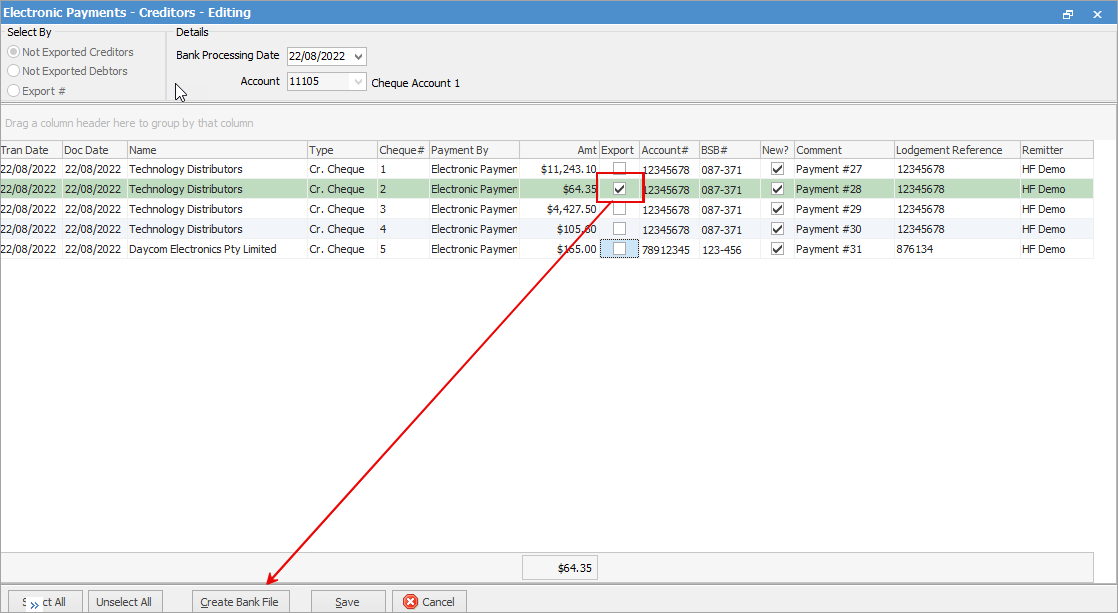Close the Electronic Payments window
Viewport: 1118px width, 613px height.
click(1097, 14)
